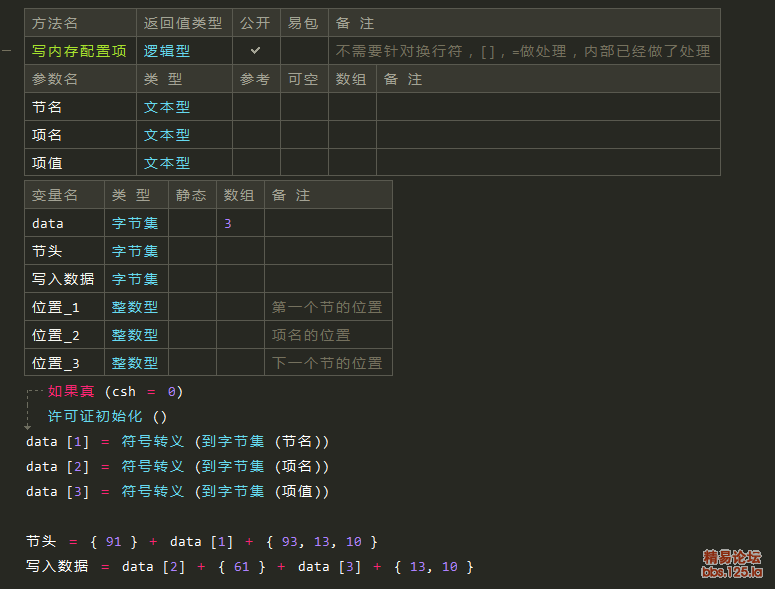Click 写入数据 at the start of its assignment

click(57, 566)
